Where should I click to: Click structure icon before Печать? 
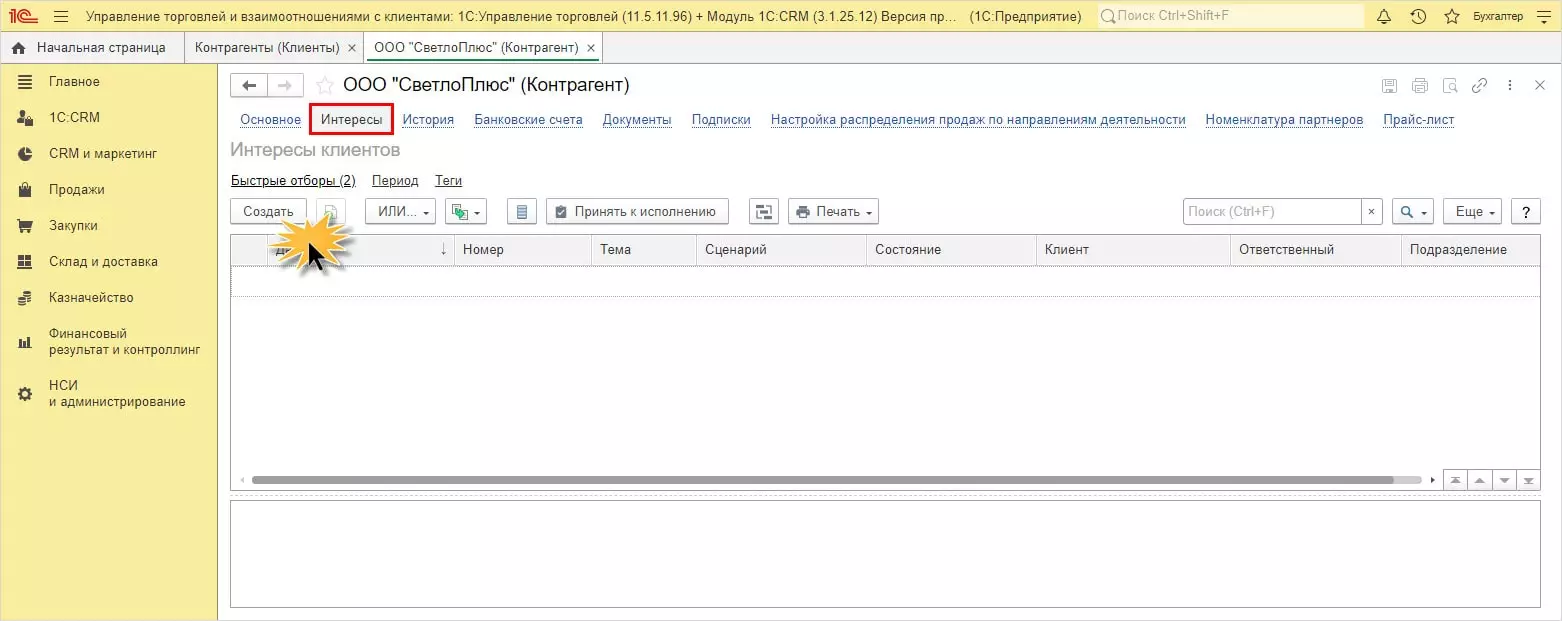pyautogui.click(x=763, y=211)
